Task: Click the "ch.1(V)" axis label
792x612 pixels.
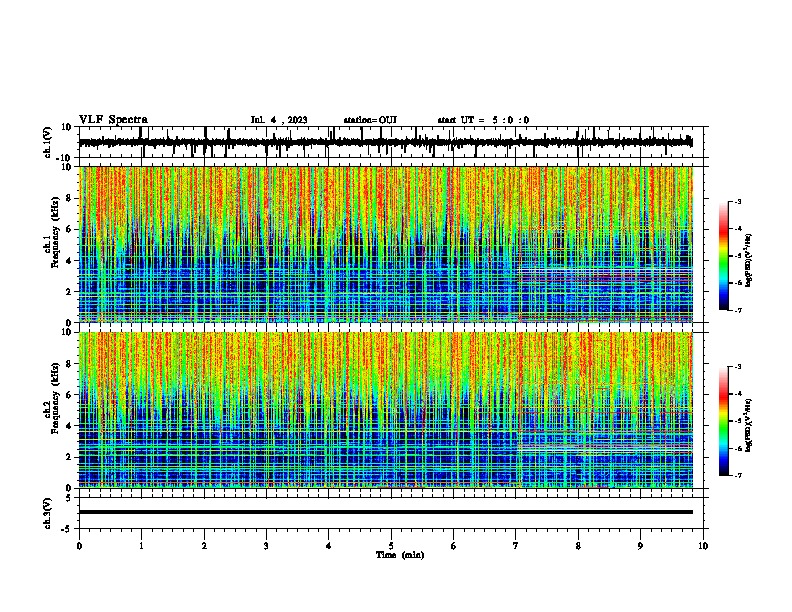Action: pos(48,142)
